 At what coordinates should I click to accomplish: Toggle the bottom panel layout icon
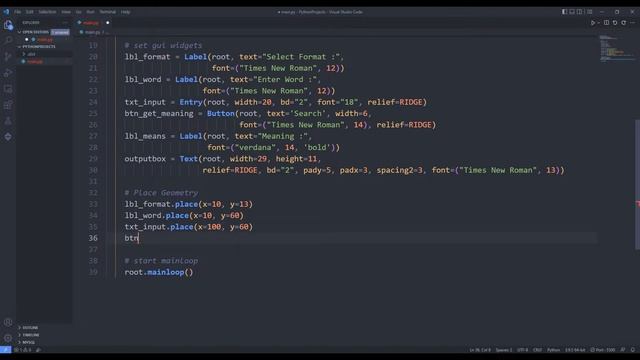click(572, 12)
